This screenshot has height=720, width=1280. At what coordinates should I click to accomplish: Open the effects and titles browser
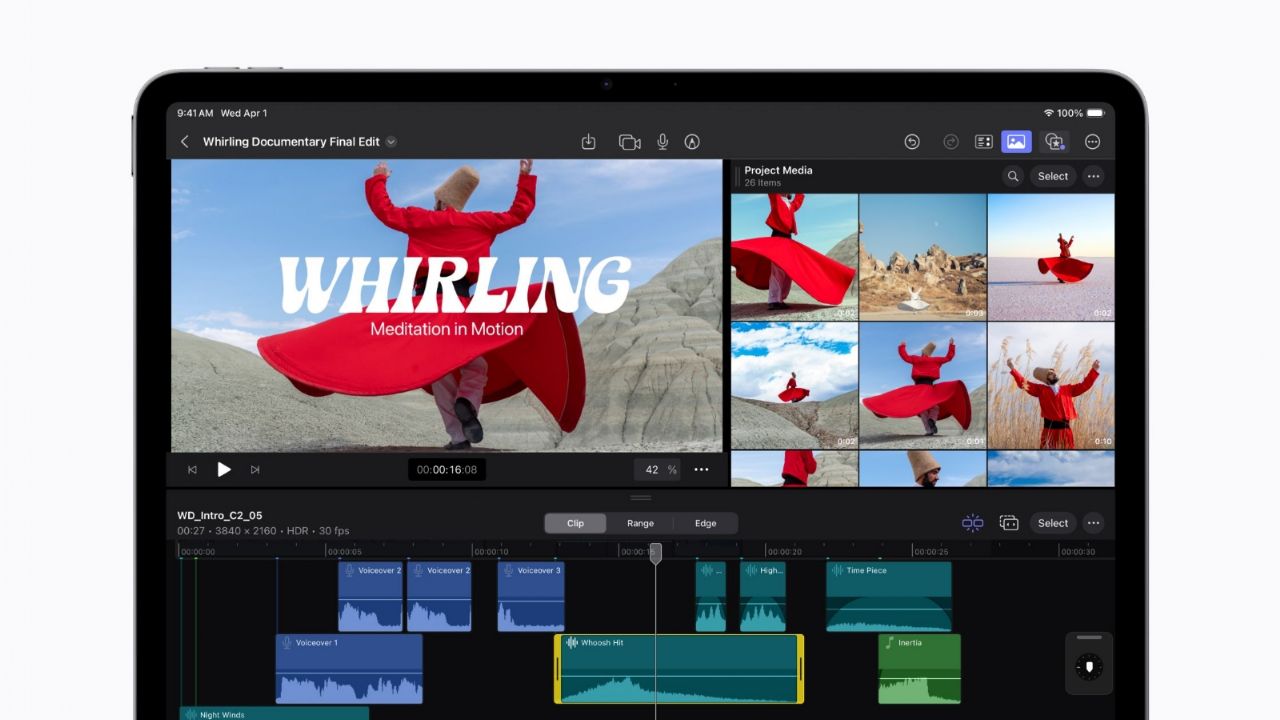(x=1054, y=142)
